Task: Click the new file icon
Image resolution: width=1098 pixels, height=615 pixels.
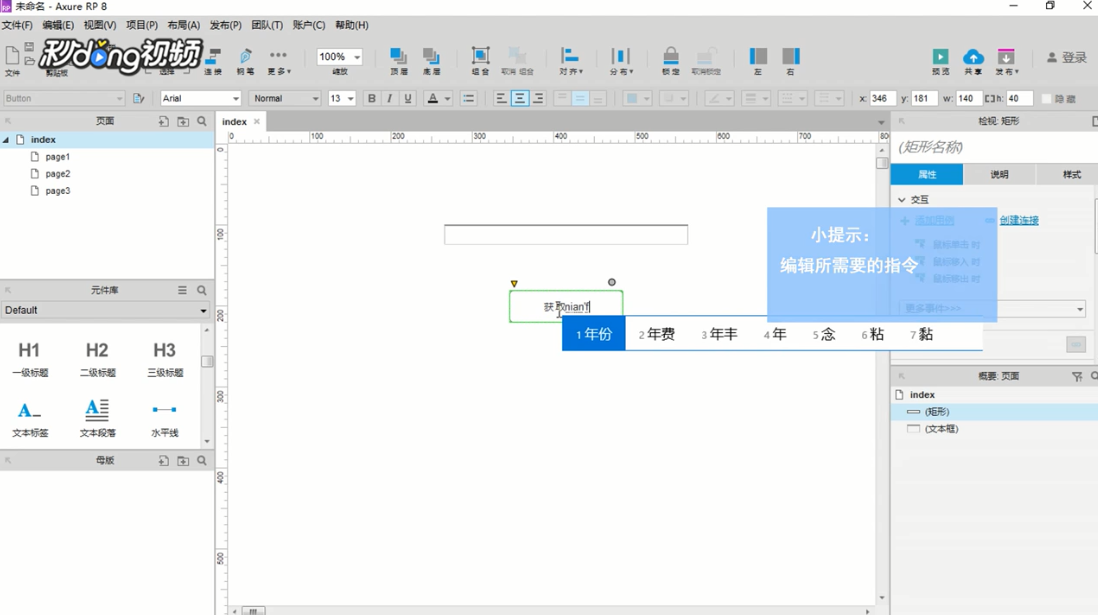Action: (12, 55)
